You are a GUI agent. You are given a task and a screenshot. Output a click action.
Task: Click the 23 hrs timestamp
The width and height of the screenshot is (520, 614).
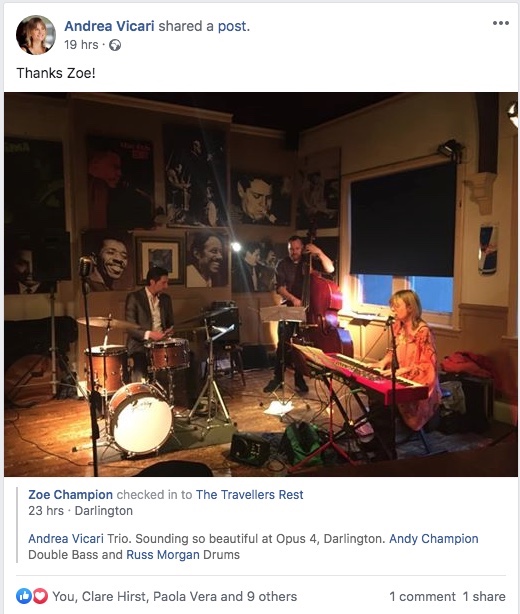click(46, 511)
